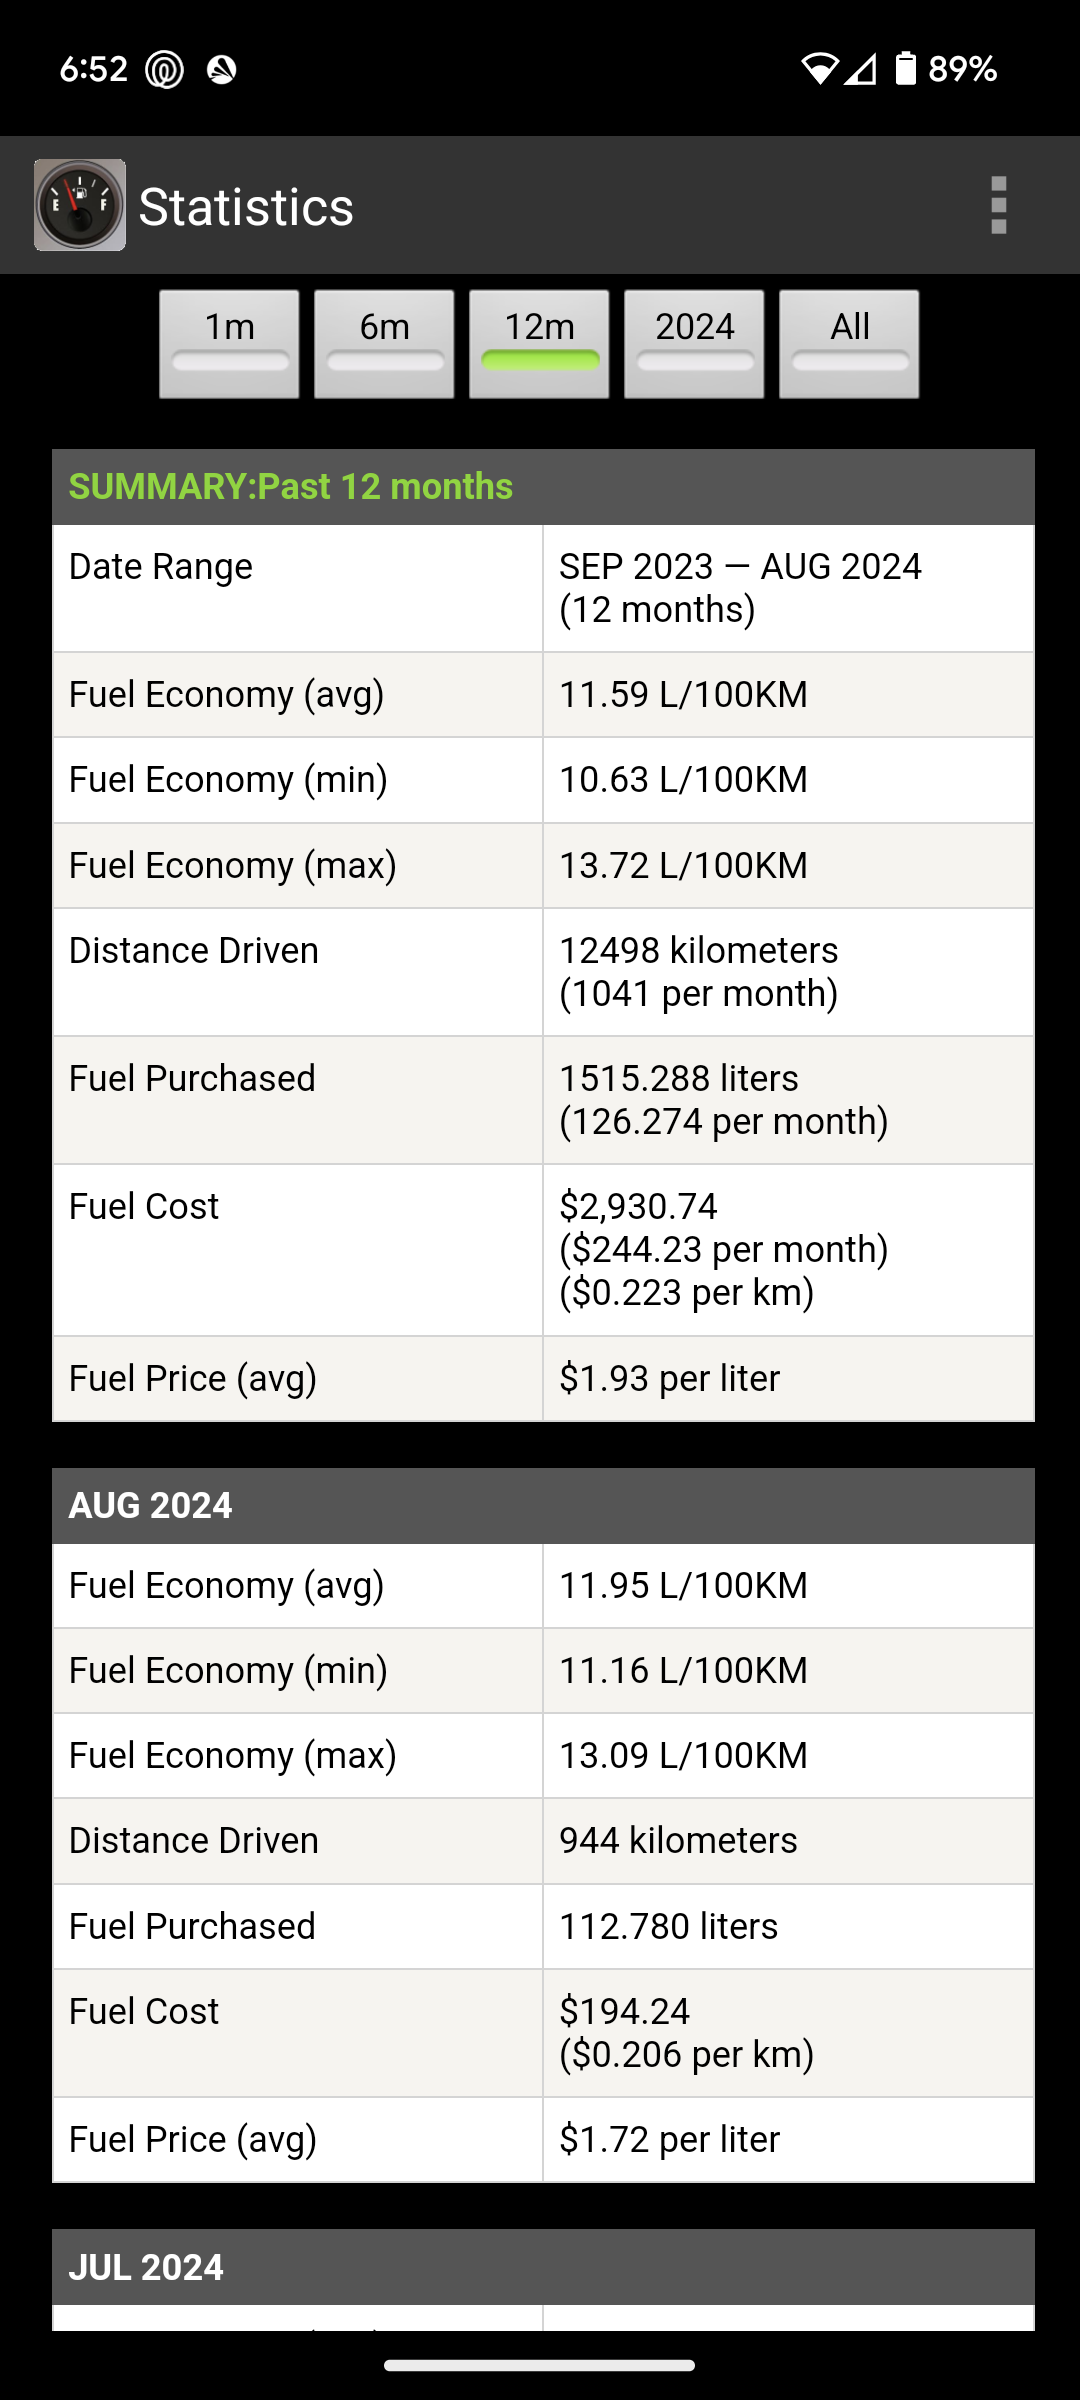Tap the fuel gauge app icon

80,205
